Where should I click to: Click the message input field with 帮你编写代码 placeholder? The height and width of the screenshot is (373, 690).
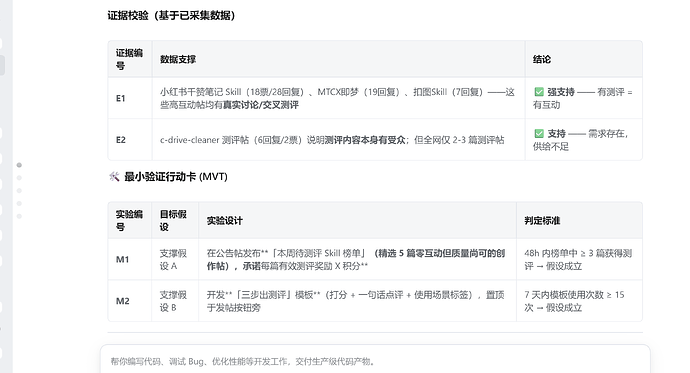(x=375, y=361)
